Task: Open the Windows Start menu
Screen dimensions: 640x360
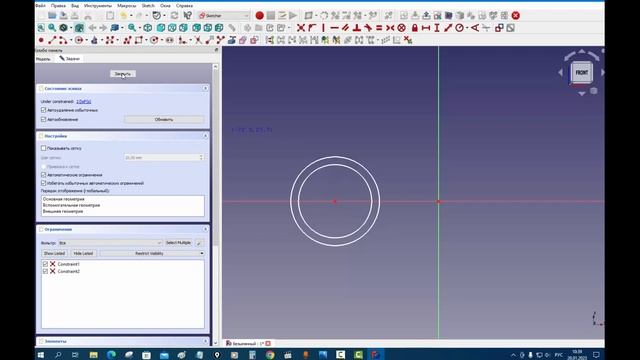Action: pyautogui.click(x=41, y=355)
